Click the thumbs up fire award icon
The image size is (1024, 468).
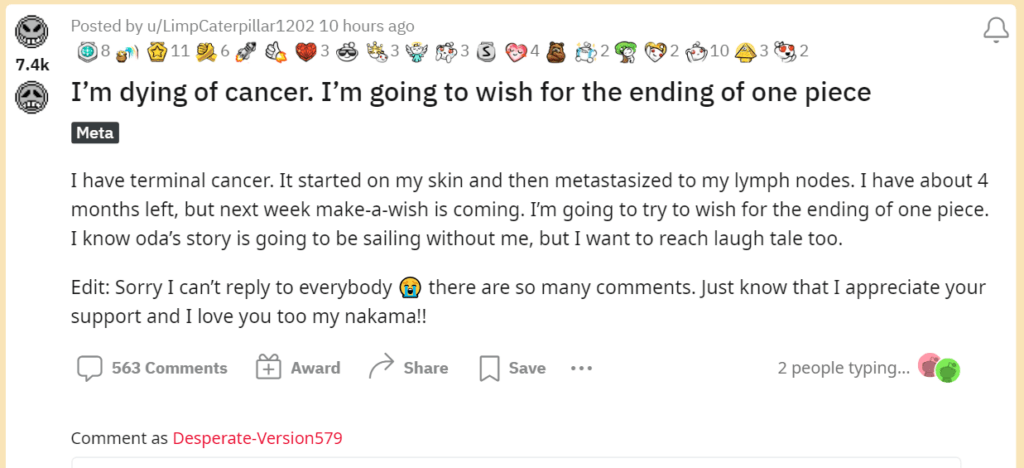click(x=278, y=51)
